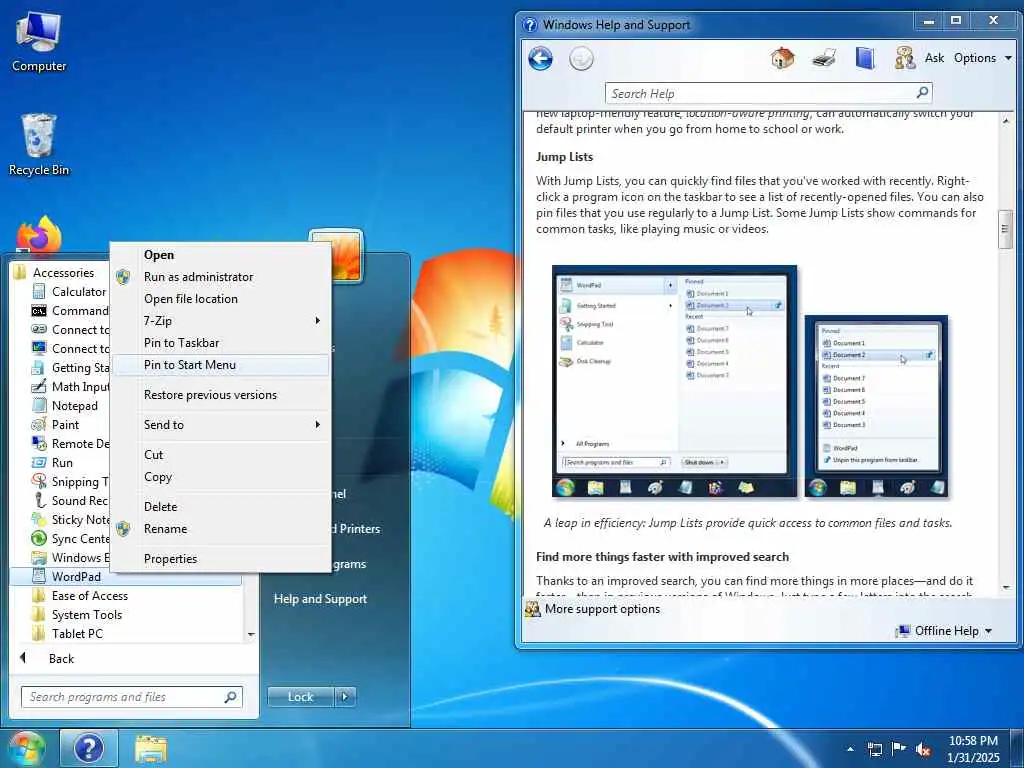This screenshot has width=1024, height=768.
Task: Click the Paint icon in Start menu
Action: 39,424
